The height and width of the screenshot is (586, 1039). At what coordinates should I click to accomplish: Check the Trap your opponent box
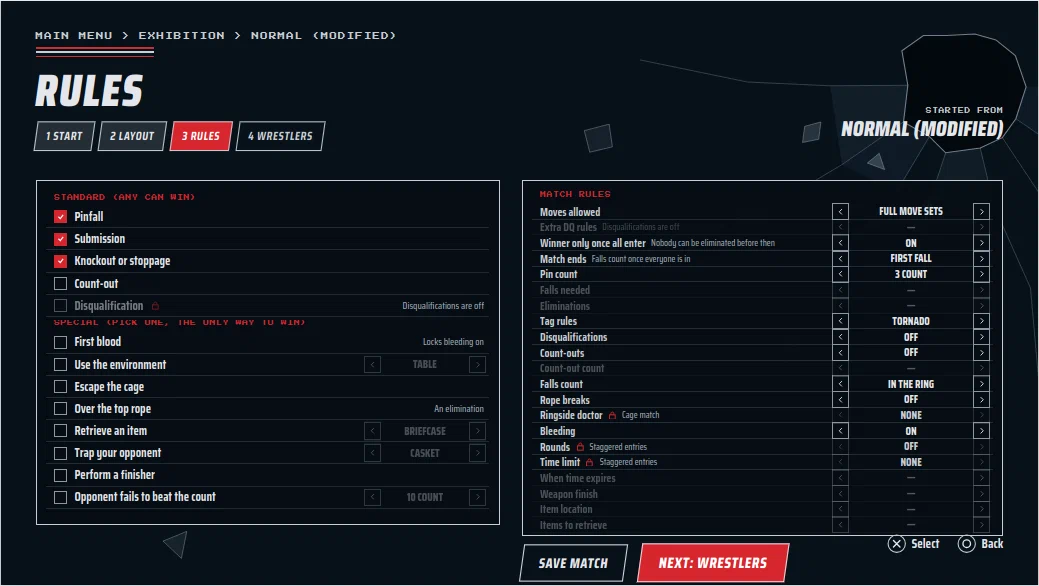(60, 453)
